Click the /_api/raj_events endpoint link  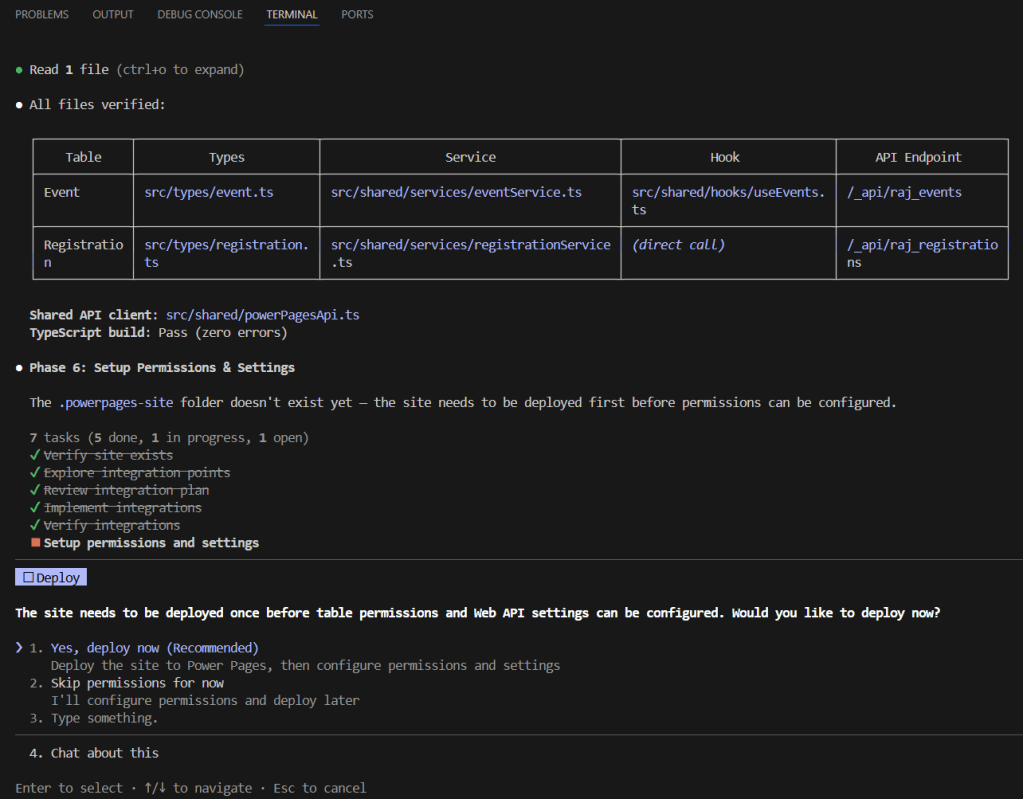(904, 192)
